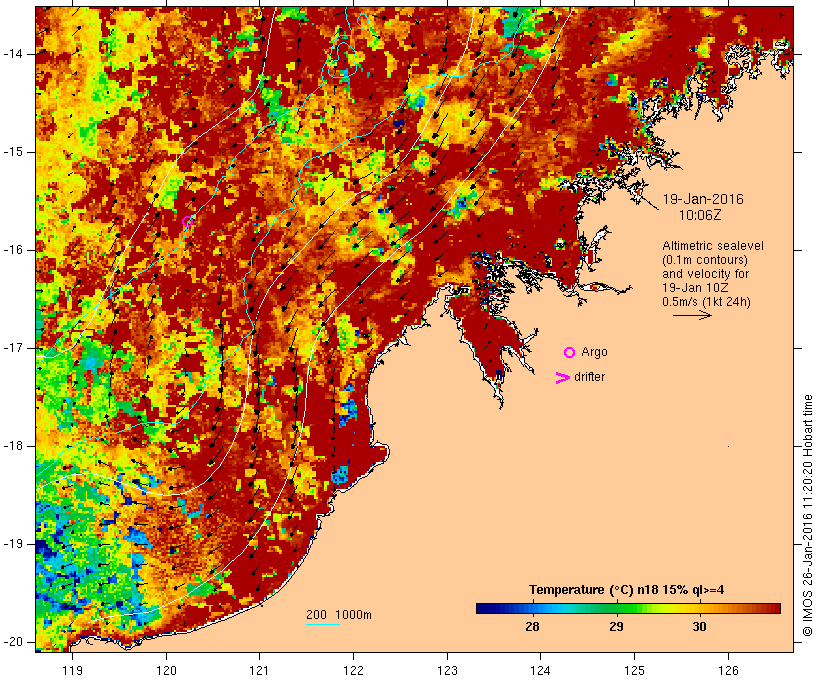Image resolution: width=820 pixels, height=680 pixels.
Task: Click the '10:06Z' time label
Action: click(700, 215)
